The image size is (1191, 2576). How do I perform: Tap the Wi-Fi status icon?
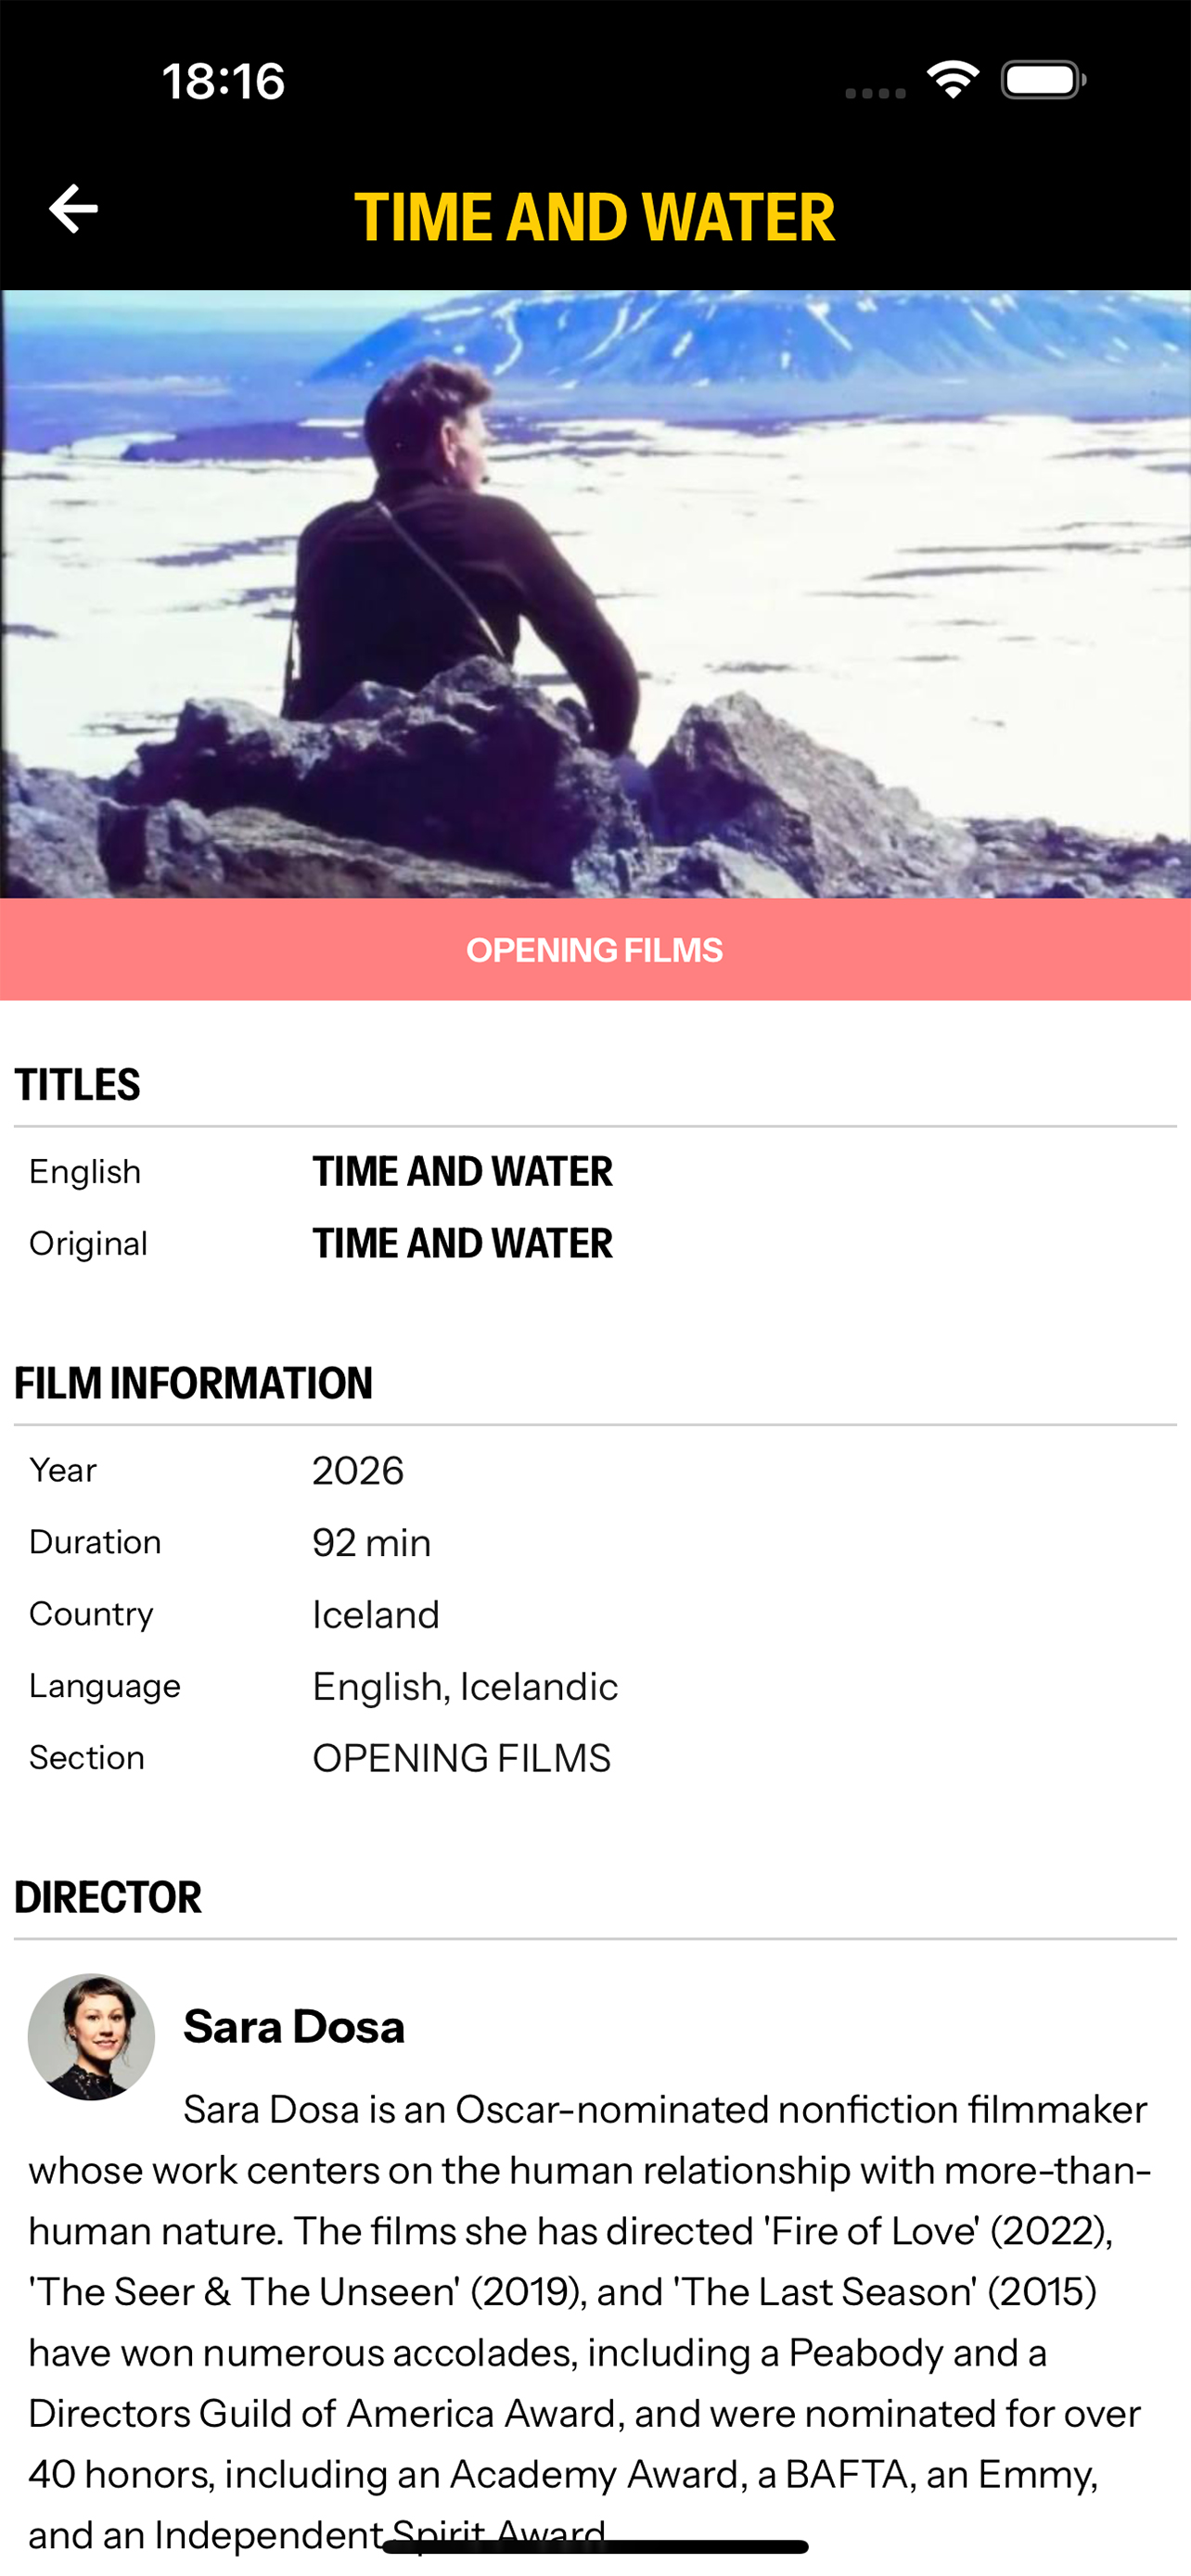click(x=952, y=80)
